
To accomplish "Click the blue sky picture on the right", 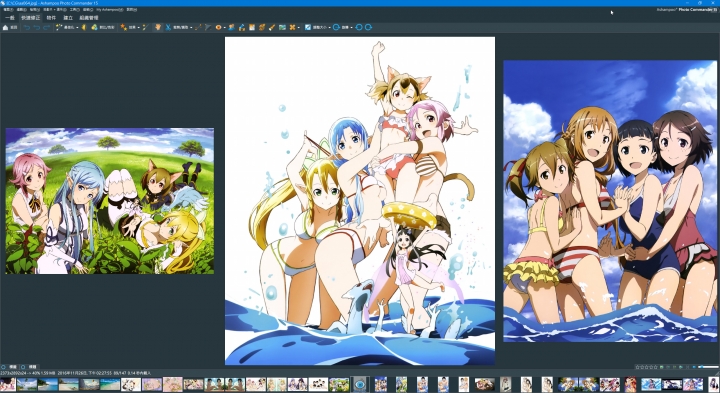I will 610,201.
